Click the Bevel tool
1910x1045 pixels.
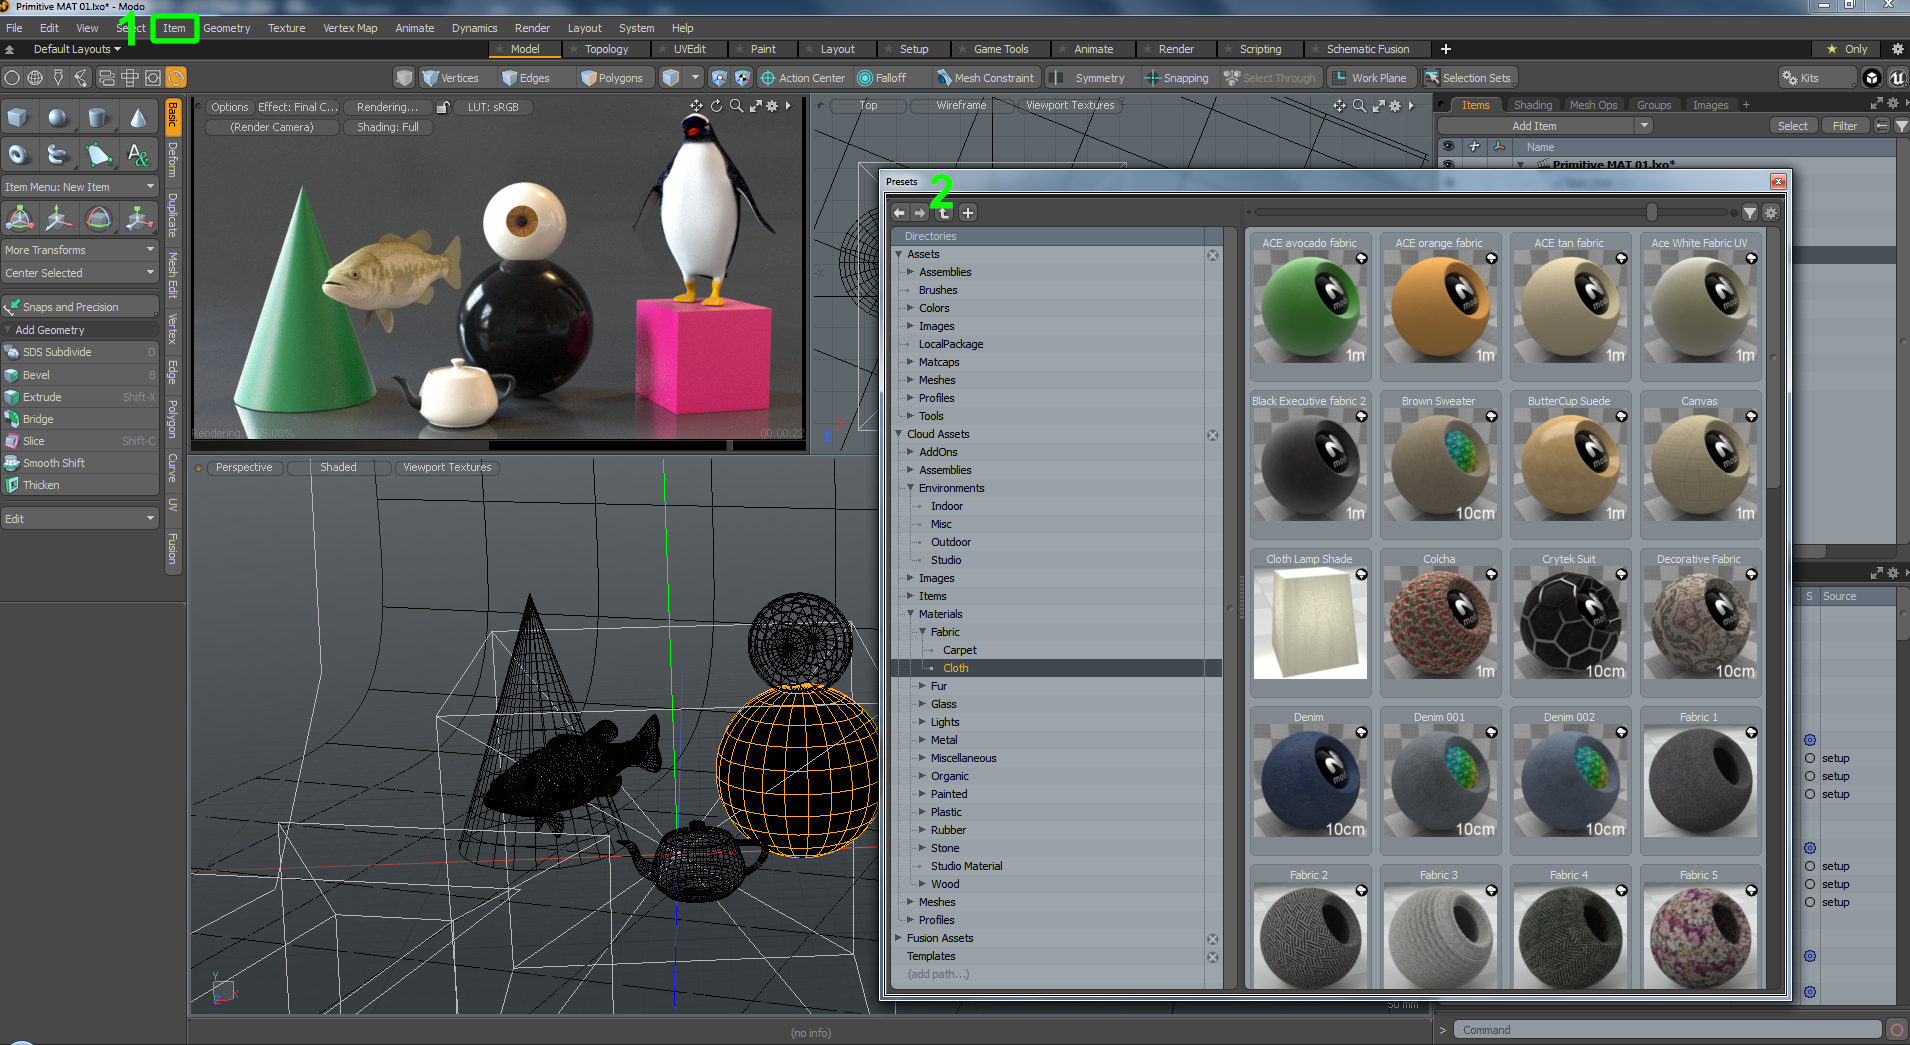(36, 375)
